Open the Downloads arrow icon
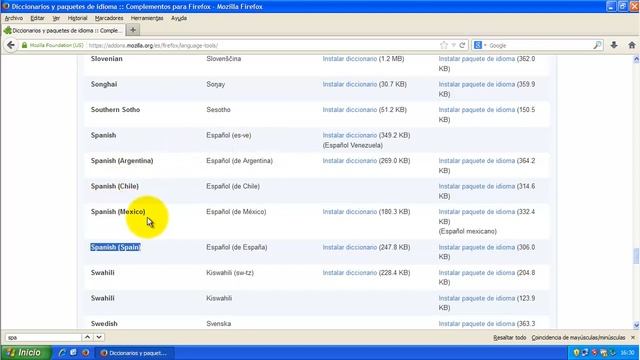The height and width of the screenshot is (360, 640). coord(614,45)
